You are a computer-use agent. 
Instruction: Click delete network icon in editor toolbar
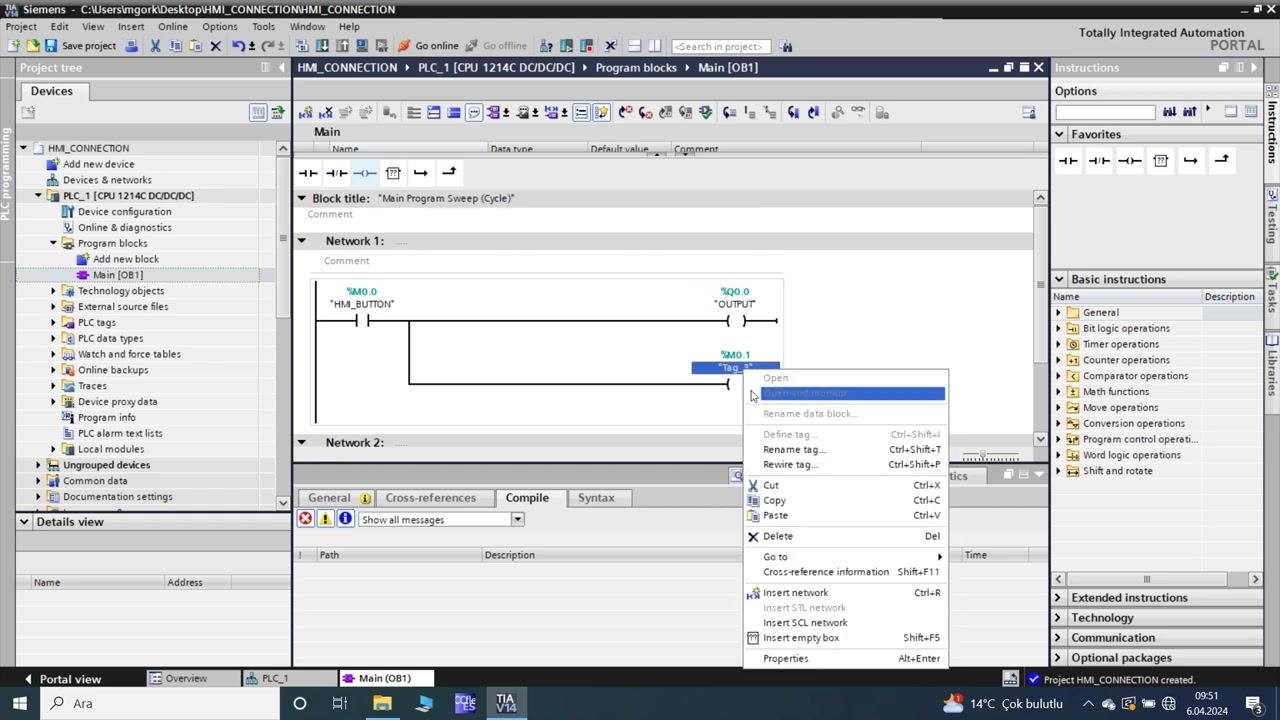[x=326, y=113]
